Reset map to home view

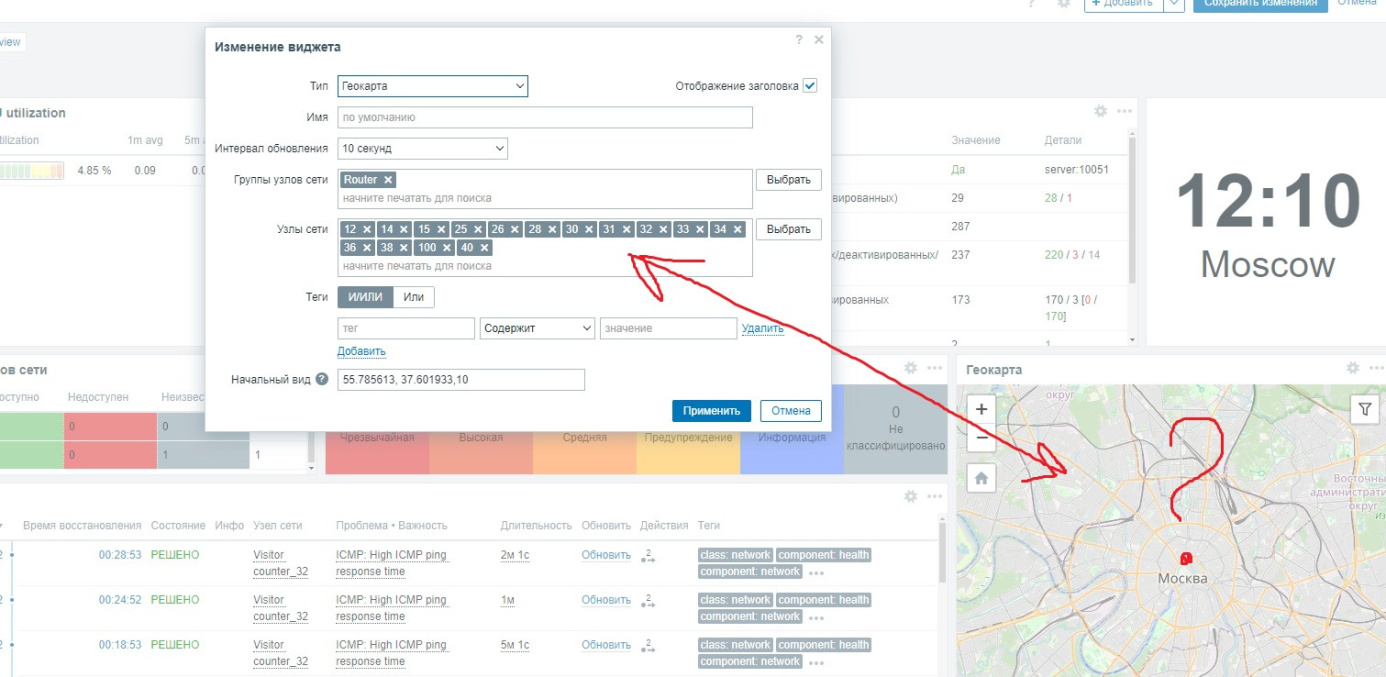(981, 479)
